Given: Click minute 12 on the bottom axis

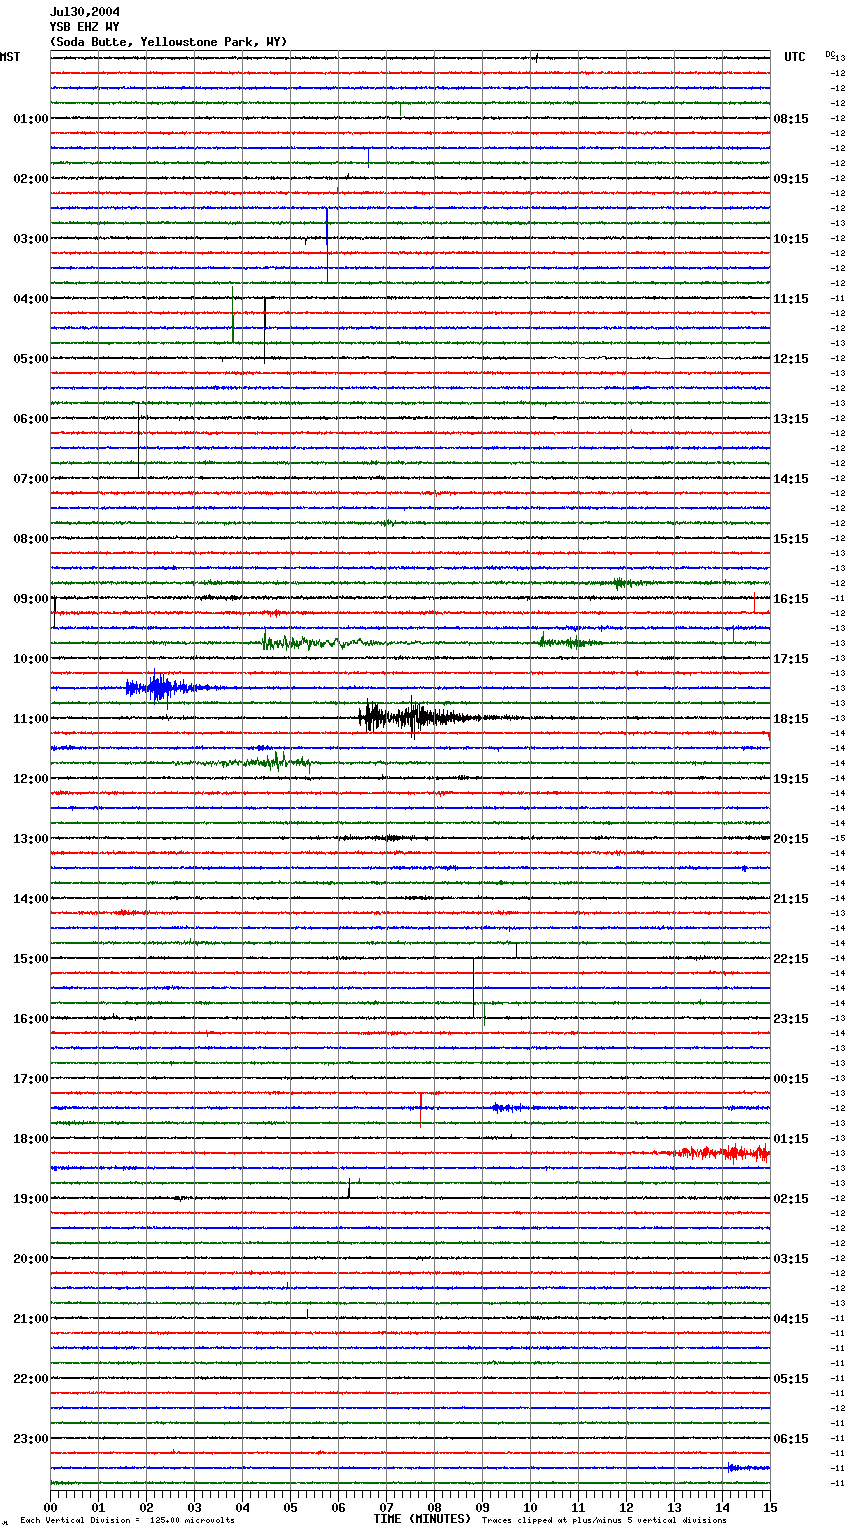Looking at the screenshot, I should (x=626, y=1507).
